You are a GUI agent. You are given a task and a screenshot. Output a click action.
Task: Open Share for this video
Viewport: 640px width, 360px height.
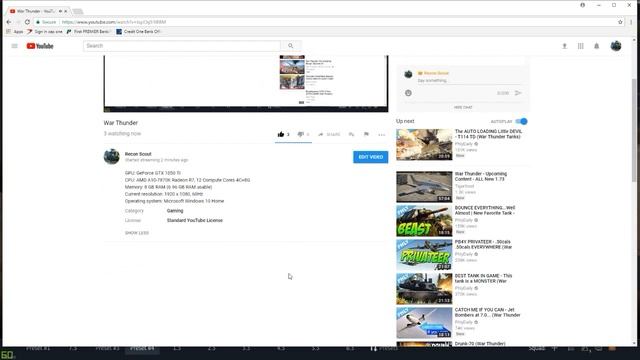tap(329, 134)
